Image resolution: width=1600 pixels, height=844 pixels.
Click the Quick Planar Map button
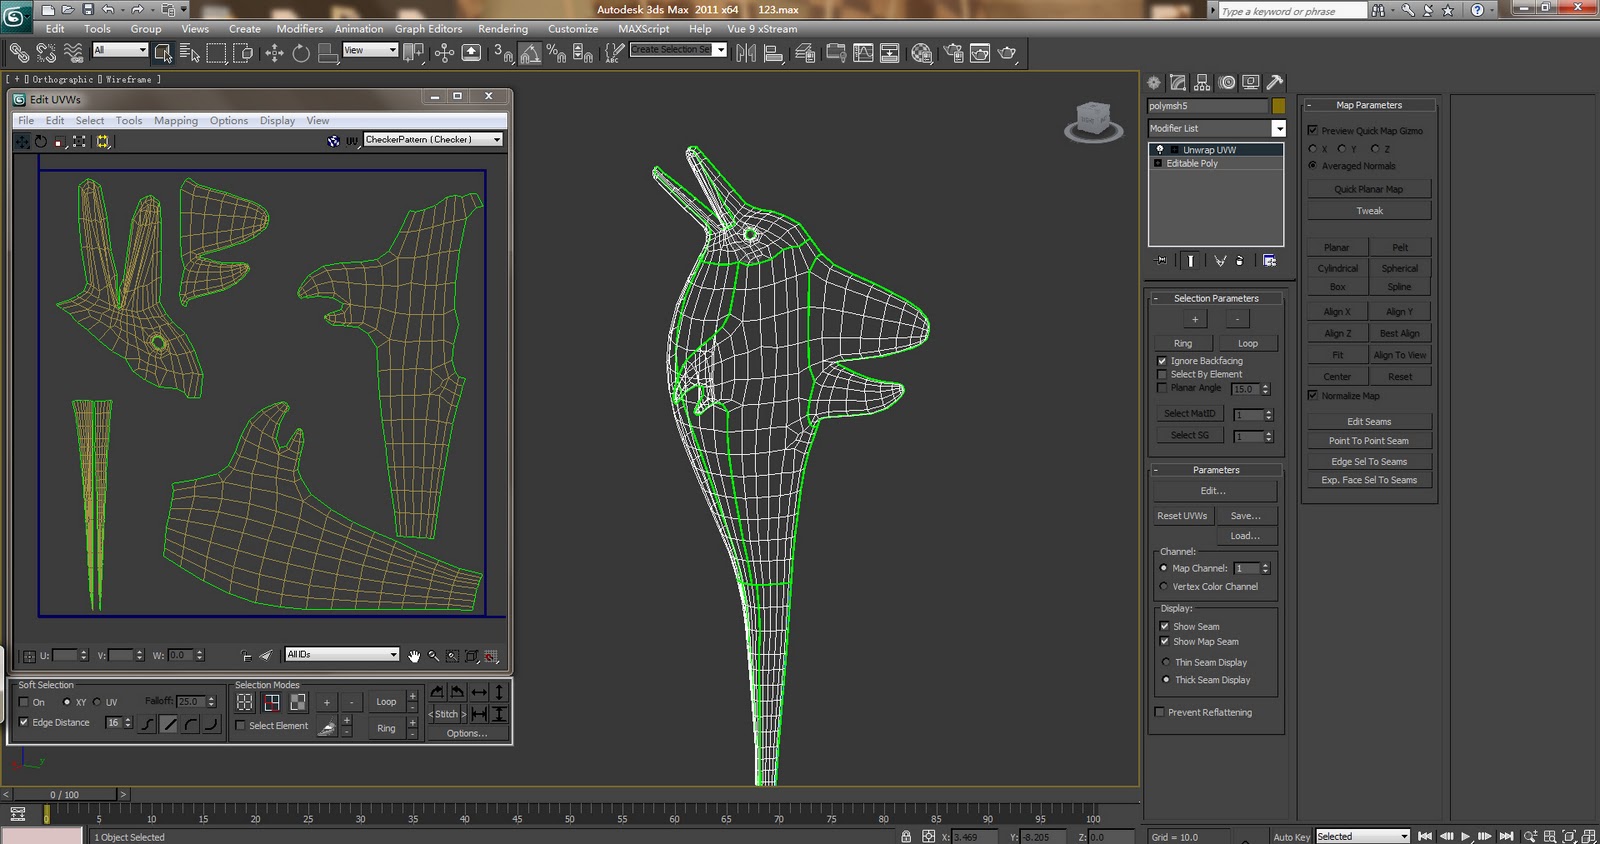[1368, 189]
